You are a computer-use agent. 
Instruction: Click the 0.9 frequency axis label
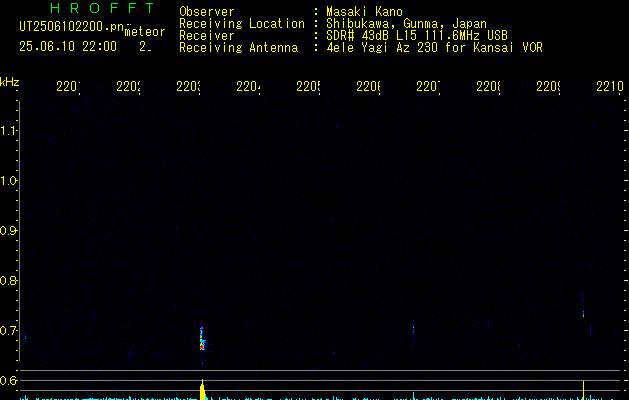8,230
